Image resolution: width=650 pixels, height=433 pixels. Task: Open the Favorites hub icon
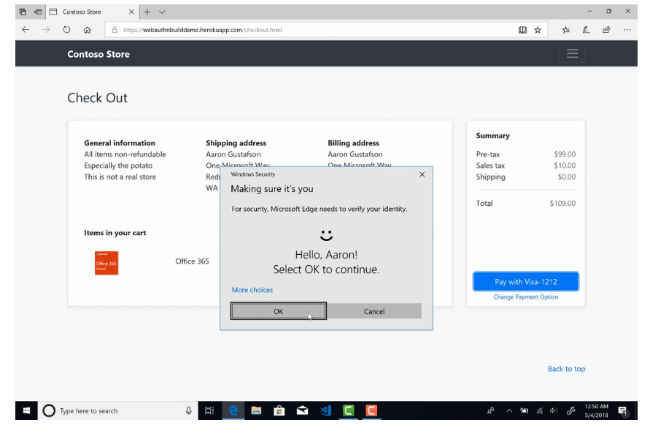(565, 29)
